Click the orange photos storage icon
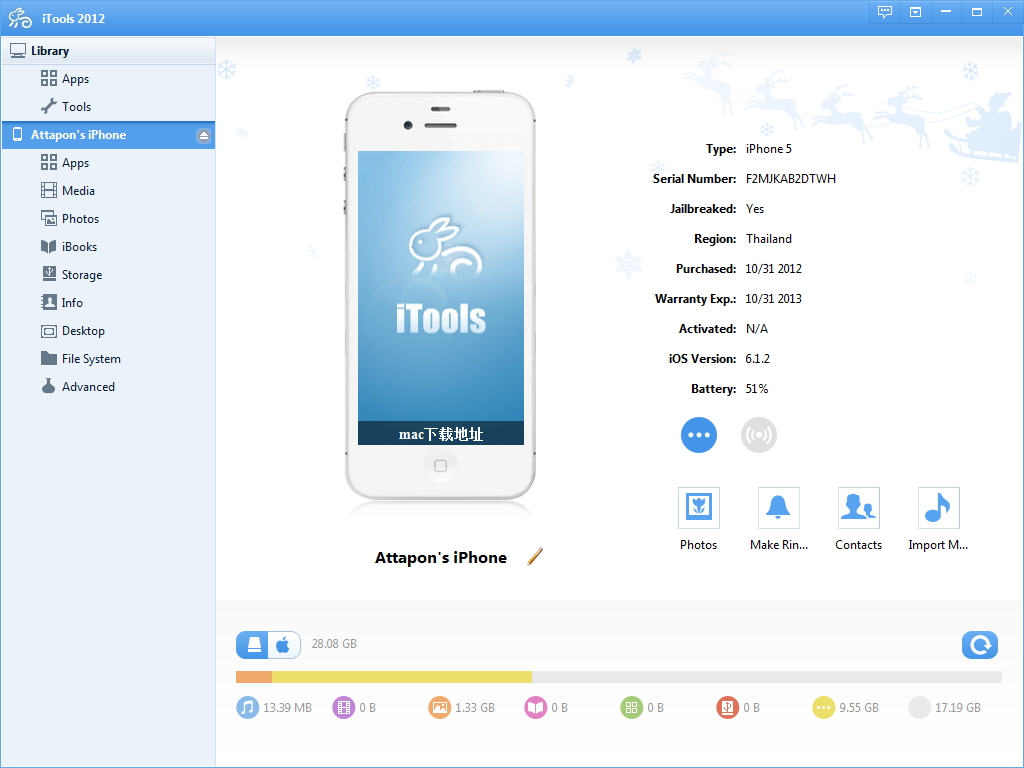Viewport: 1024px width, 768px height. 440,707
